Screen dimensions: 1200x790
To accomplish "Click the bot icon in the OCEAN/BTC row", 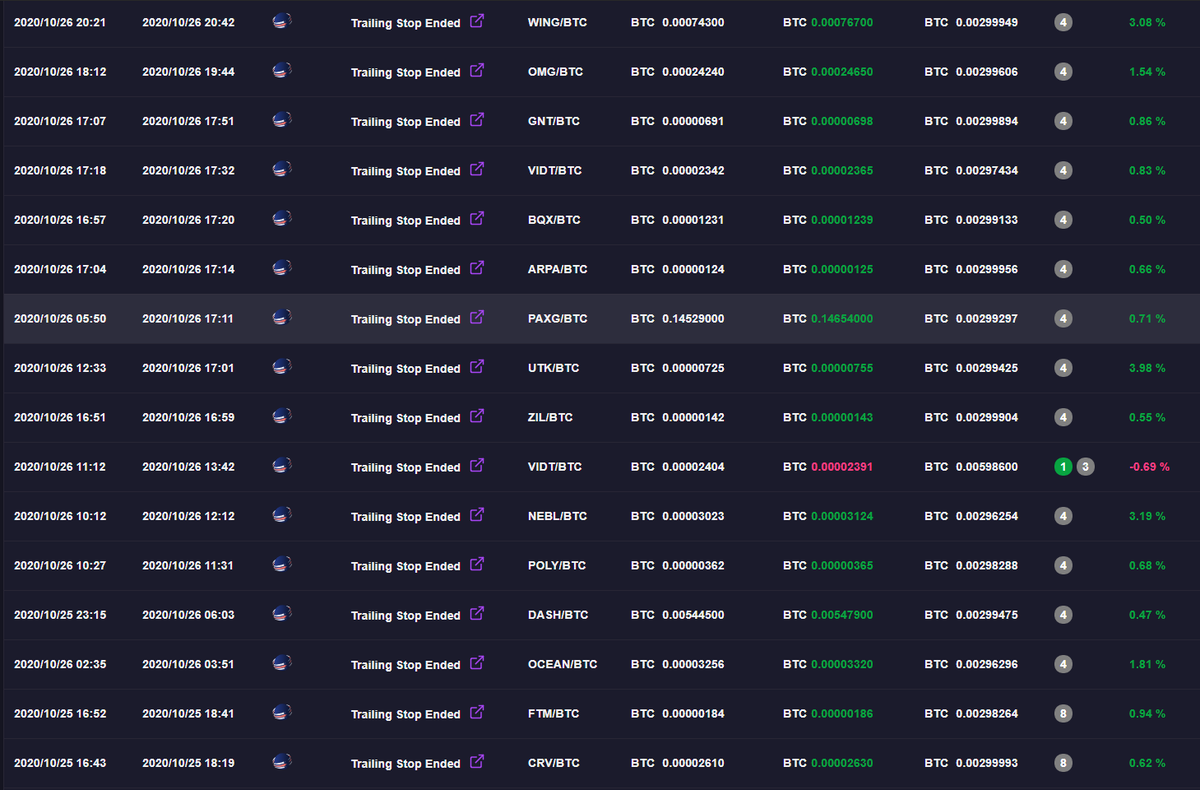I will point(282,664).
